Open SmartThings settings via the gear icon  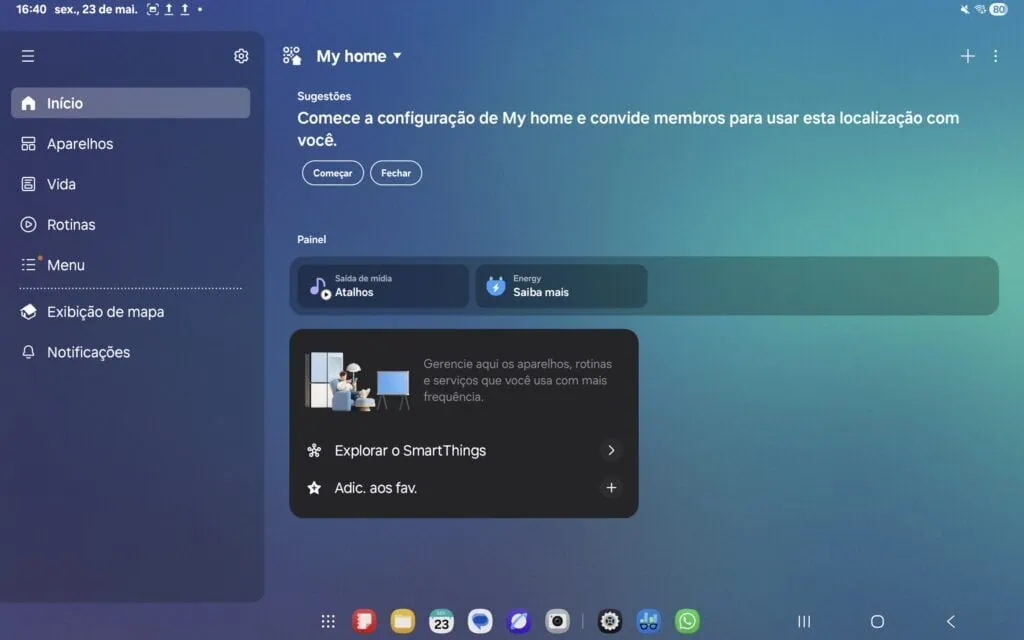[x=240, y=55]
